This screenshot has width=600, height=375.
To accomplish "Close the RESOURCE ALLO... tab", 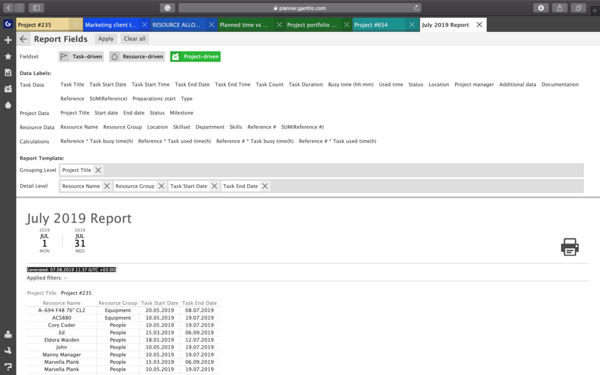I will [x=211, y=24].
